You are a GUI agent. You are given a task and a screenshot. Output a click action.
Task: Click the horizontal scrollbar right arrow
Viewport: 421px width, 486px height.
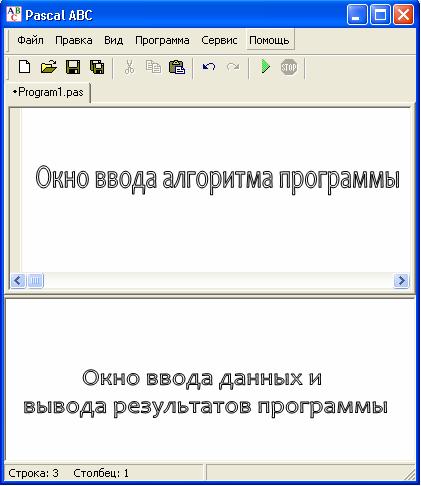pyautogui.click(x=401, y=280)
